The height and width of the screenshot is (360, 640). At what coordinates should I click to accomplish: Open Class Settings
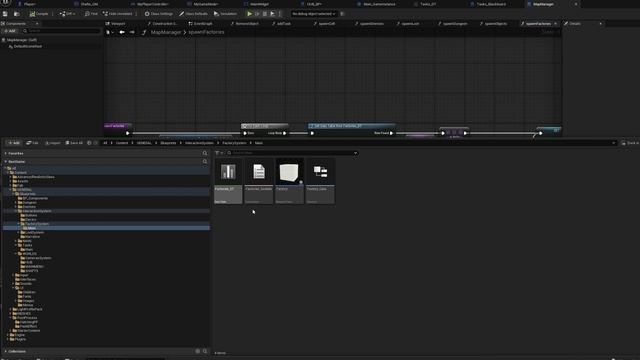159,14
